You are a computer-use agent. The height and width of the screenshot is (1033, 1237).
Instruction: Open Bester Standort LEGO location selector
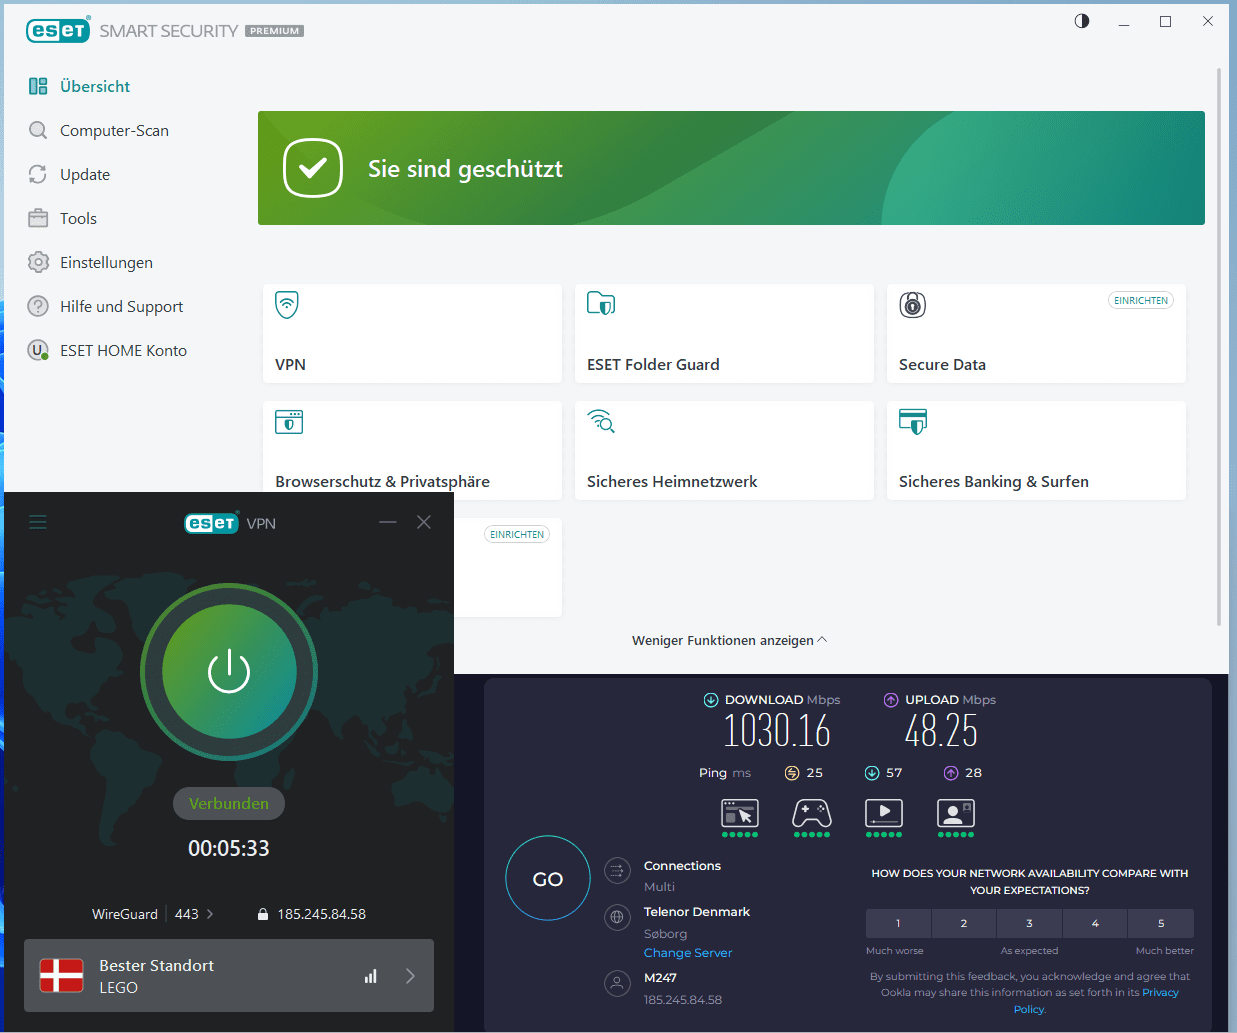[x=229, y=975]
